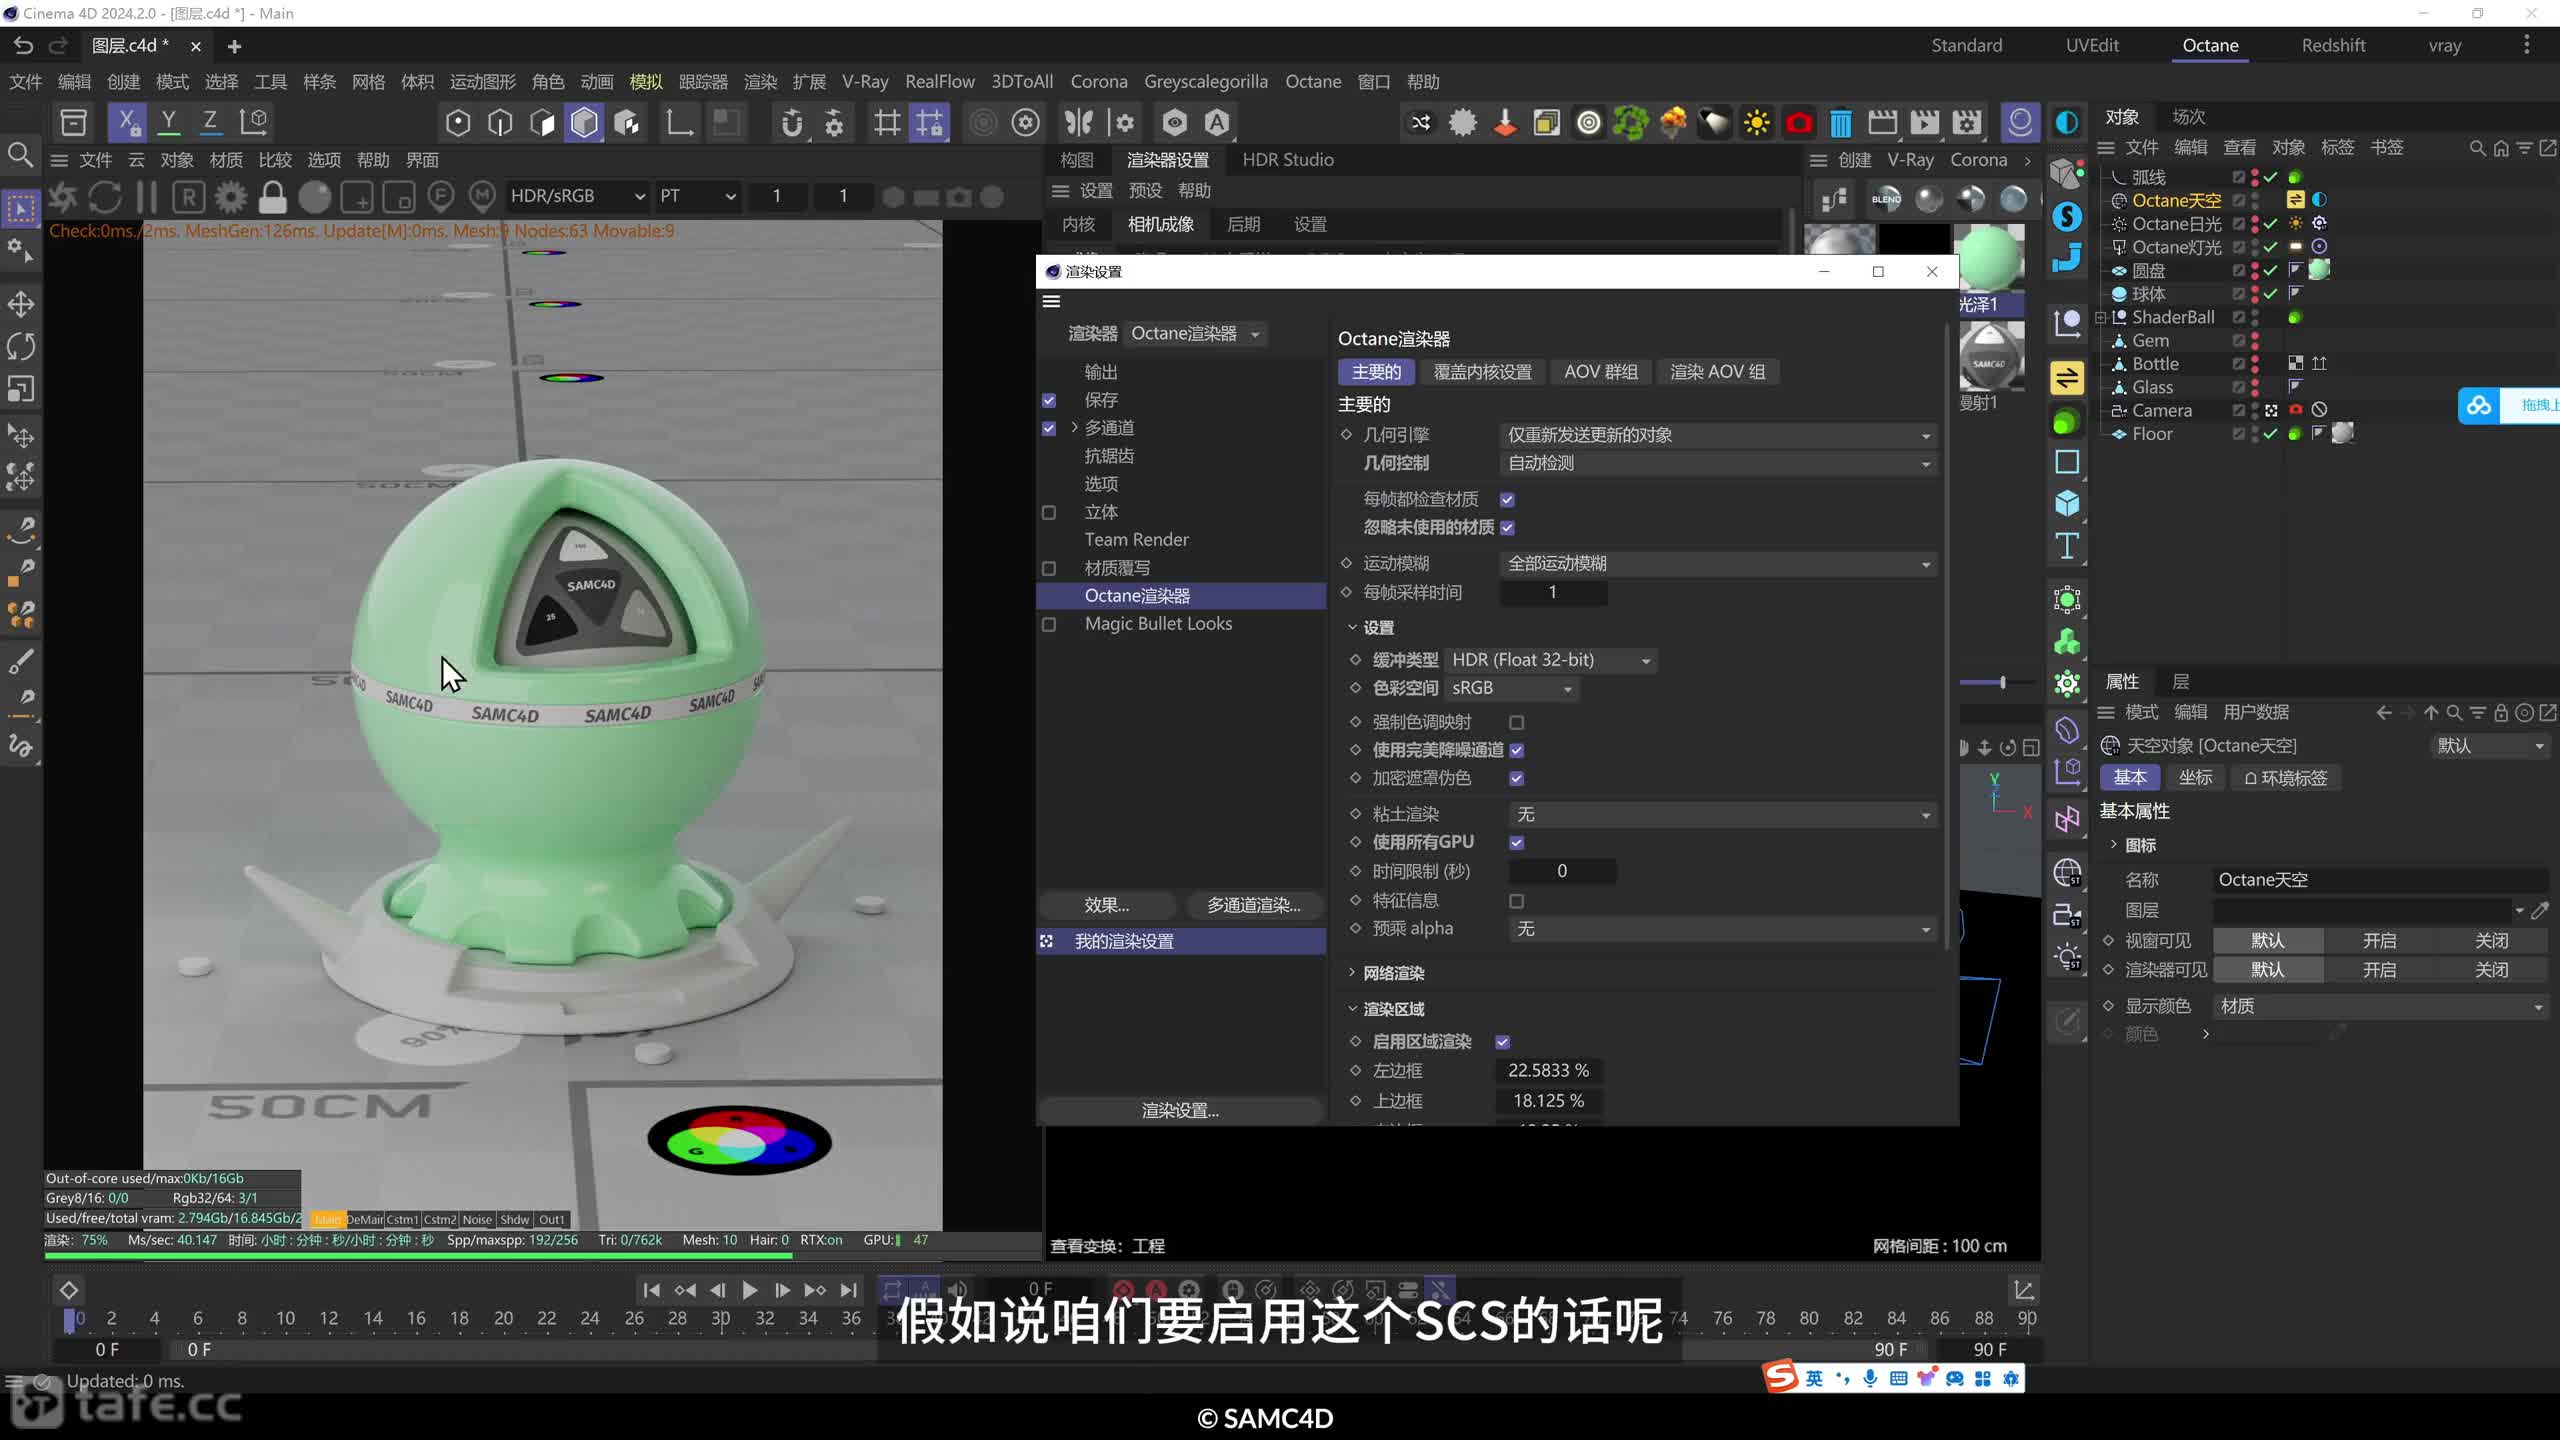Enable 强制色调映射 checkbox

[1517, 722]
